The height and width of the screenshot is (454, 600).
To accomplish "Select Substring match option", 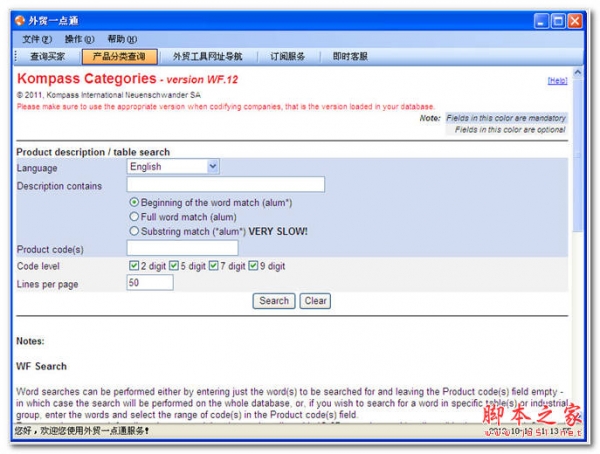I will pos(134,231).
